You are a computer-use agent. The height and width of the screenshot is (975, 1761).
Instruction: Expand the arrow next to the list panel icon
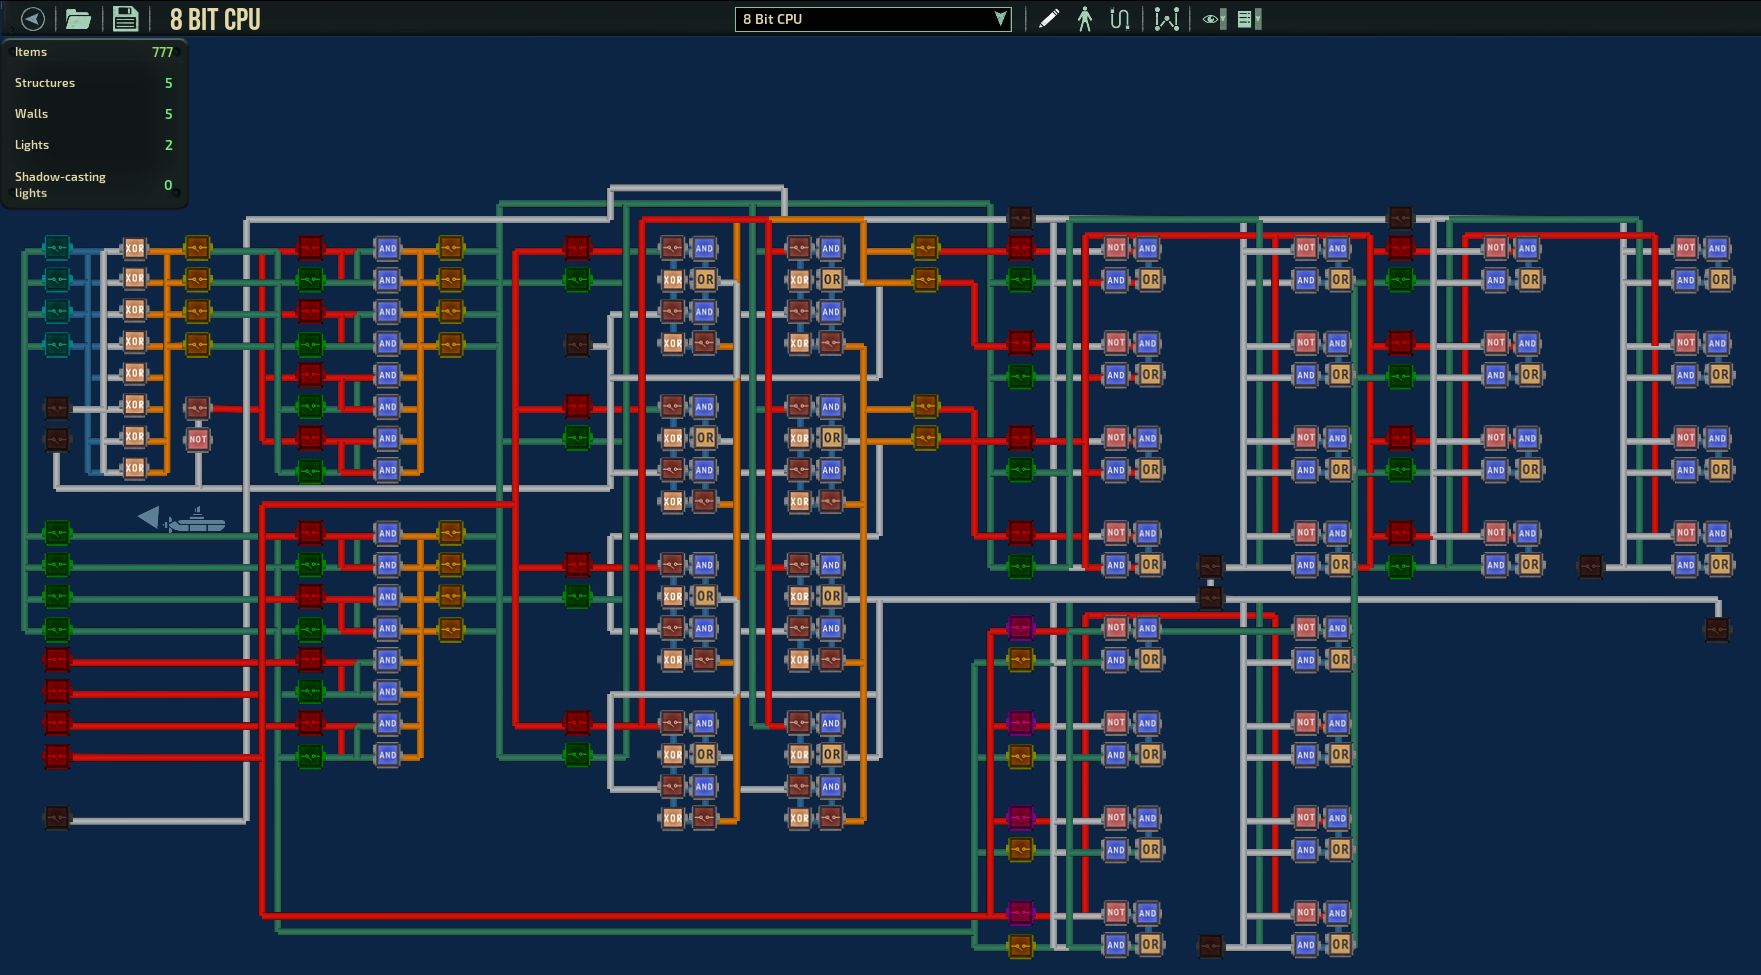click(x=1261, y=18)
